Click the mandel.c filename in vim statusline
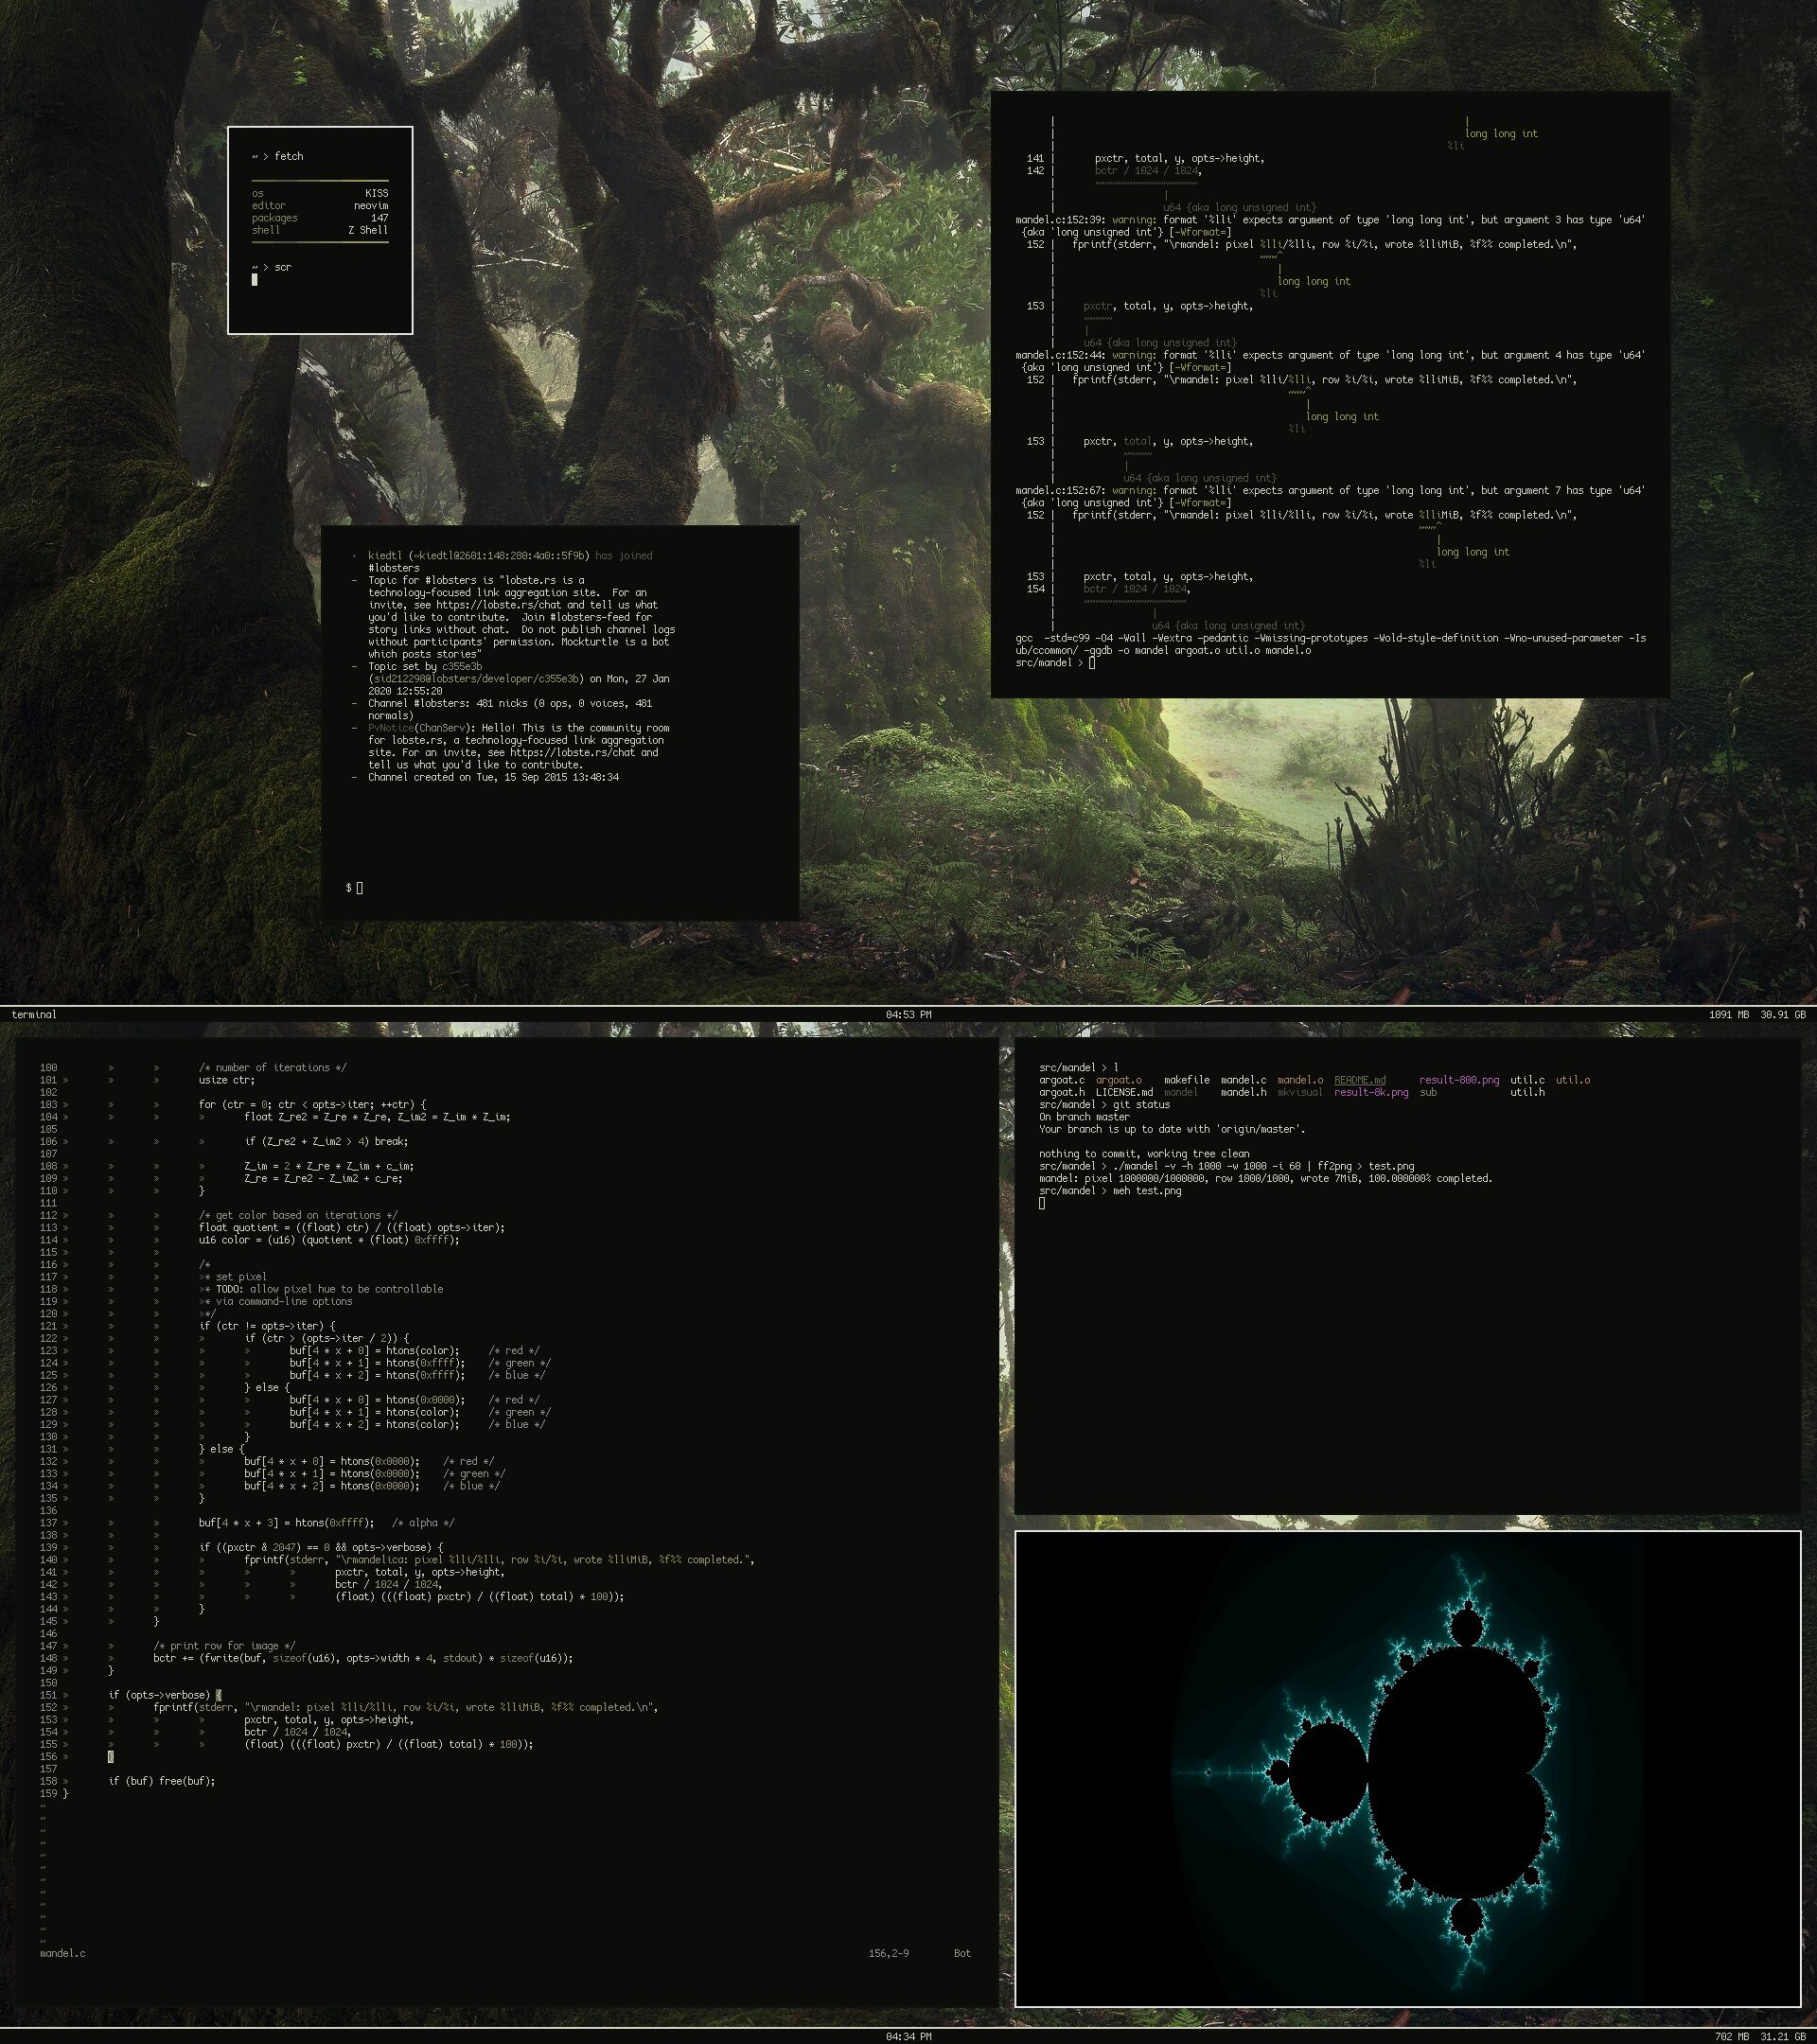The width and height of the screenshot is (1817, 2044). pyautogui.click(x=62, y=1953)
